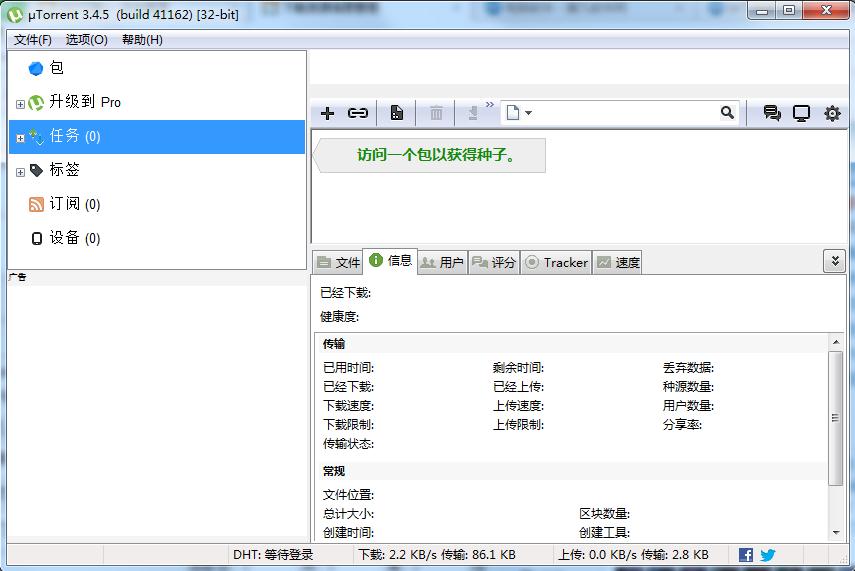Click the 常规 section header
The height and width of the screenshot is (571, 855).
click(334, 471)
